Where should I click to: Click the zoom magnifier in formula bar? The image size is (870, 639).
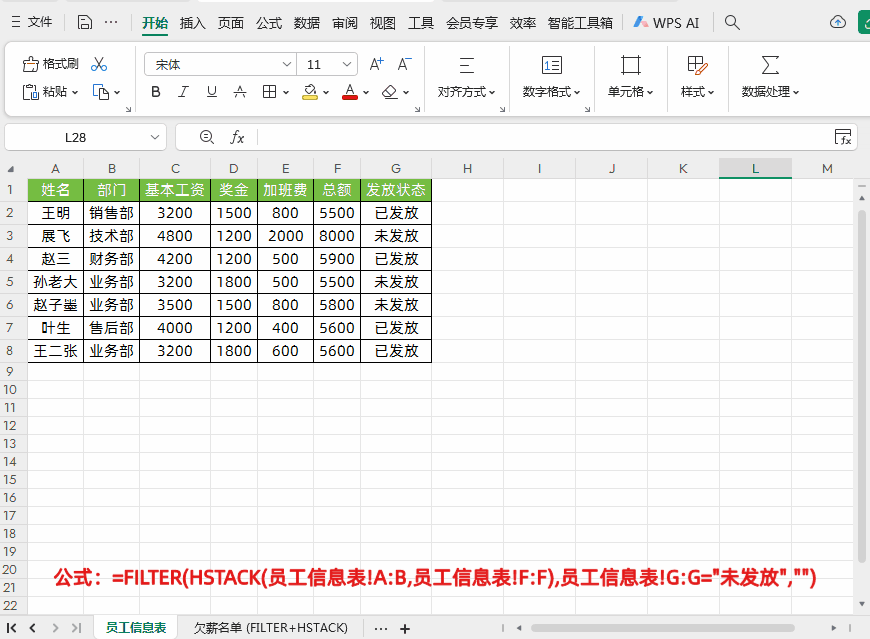207,137
